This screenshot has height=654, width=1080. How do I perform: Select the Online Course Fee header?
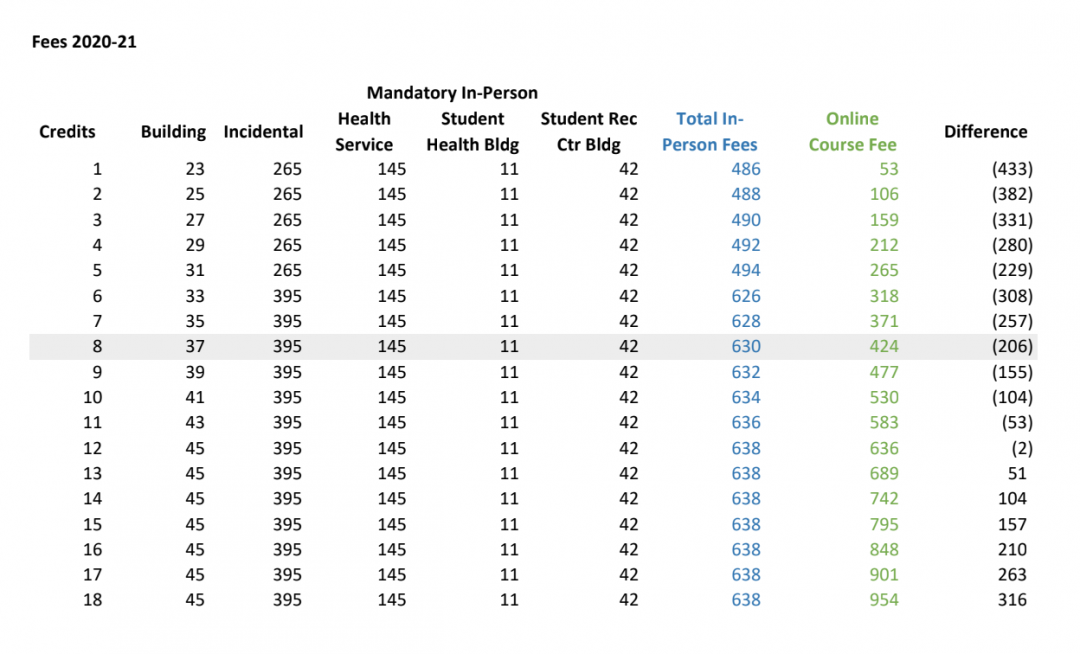[852, 132]
